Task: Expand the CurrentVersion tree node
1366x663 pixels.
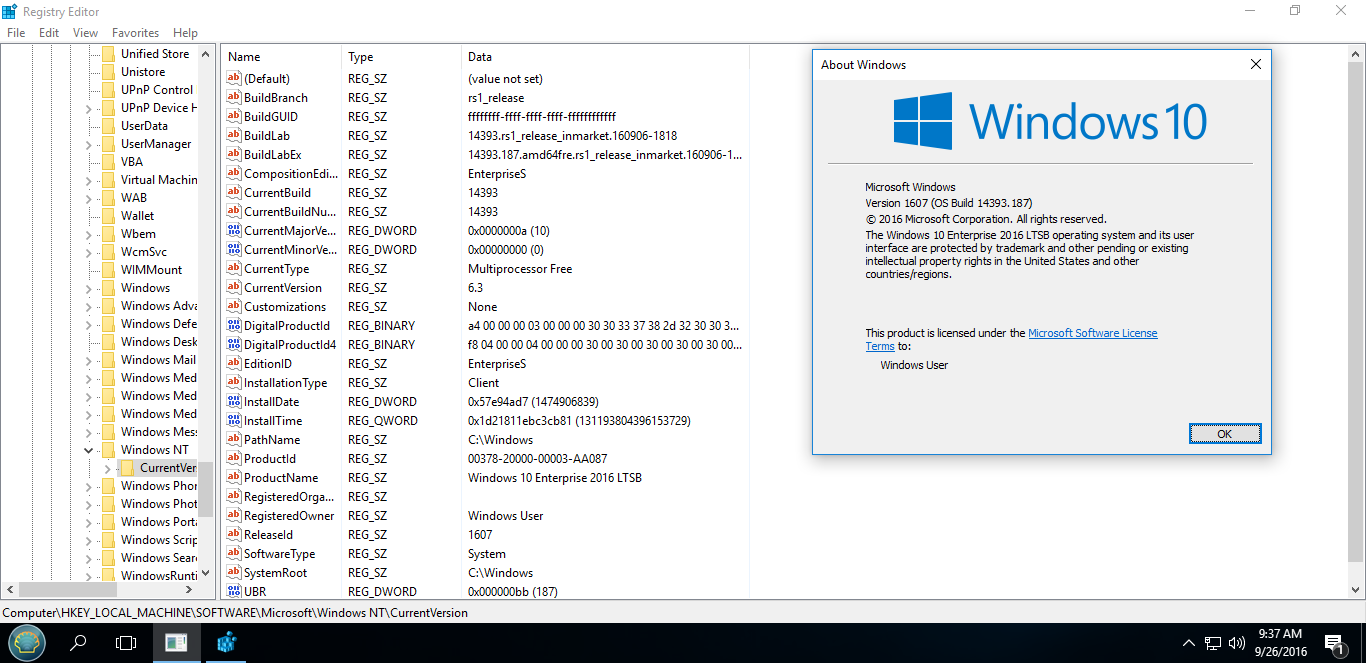Action: coord(107,468)
